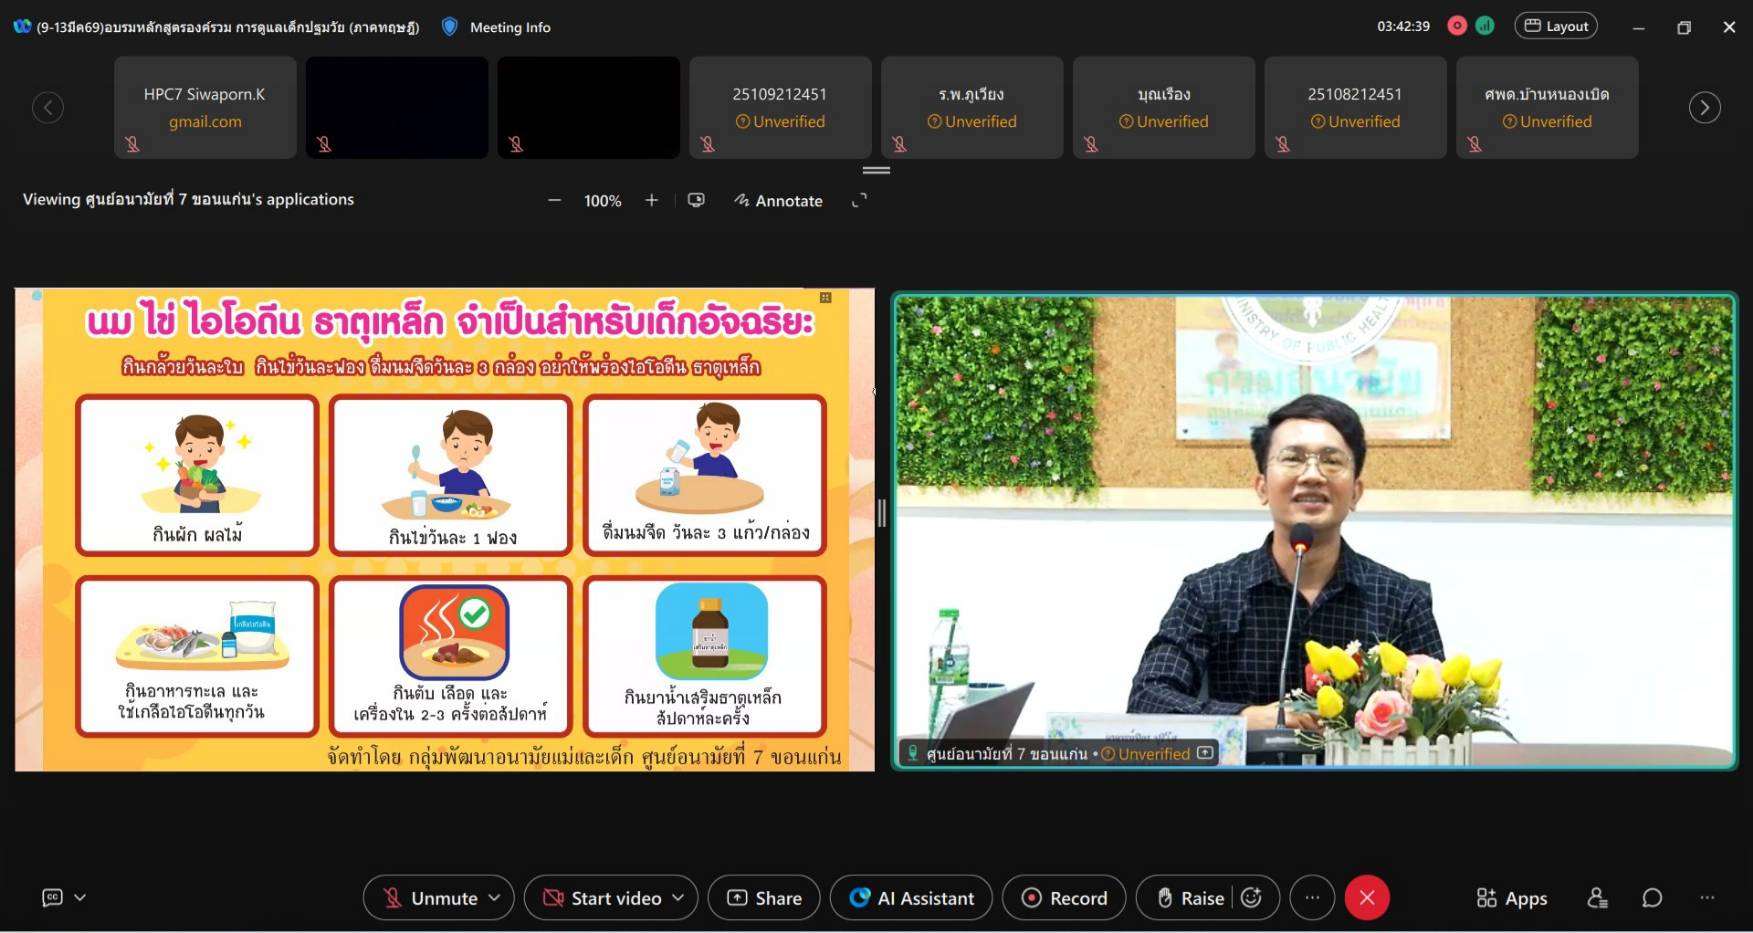Click the reactions smiley icon

pos(1251,898)
